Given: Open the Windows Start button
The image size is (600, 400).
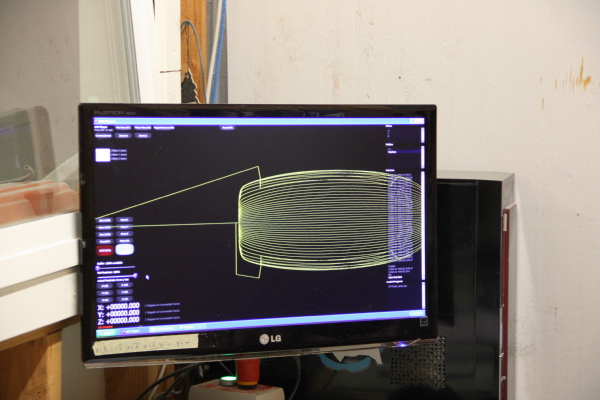Looking at the screenshot, I should pyautogui.click(x=106, y=333).
